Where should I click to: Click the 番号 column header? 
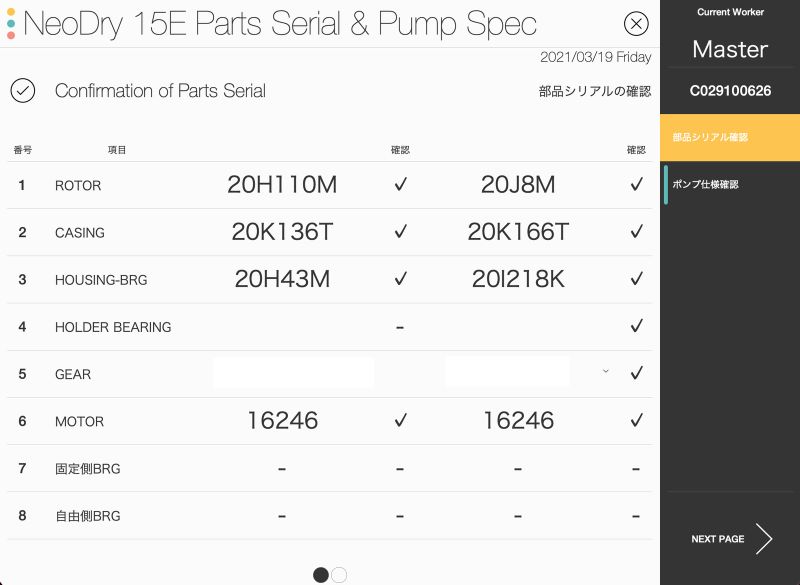(22, 150)
